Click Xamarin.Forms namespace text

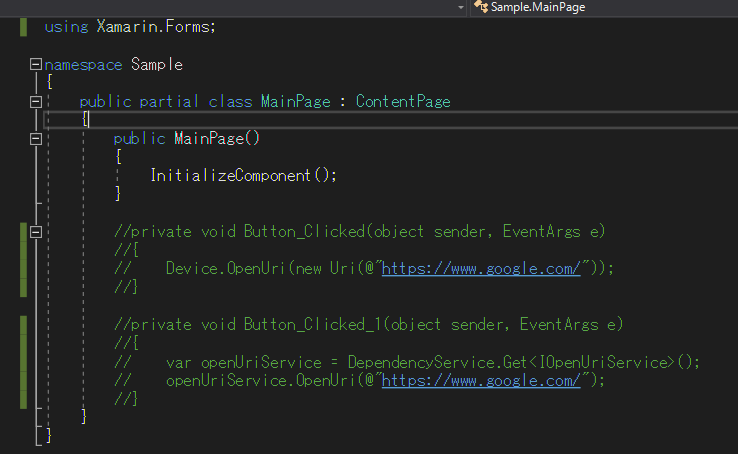point(155,27)
